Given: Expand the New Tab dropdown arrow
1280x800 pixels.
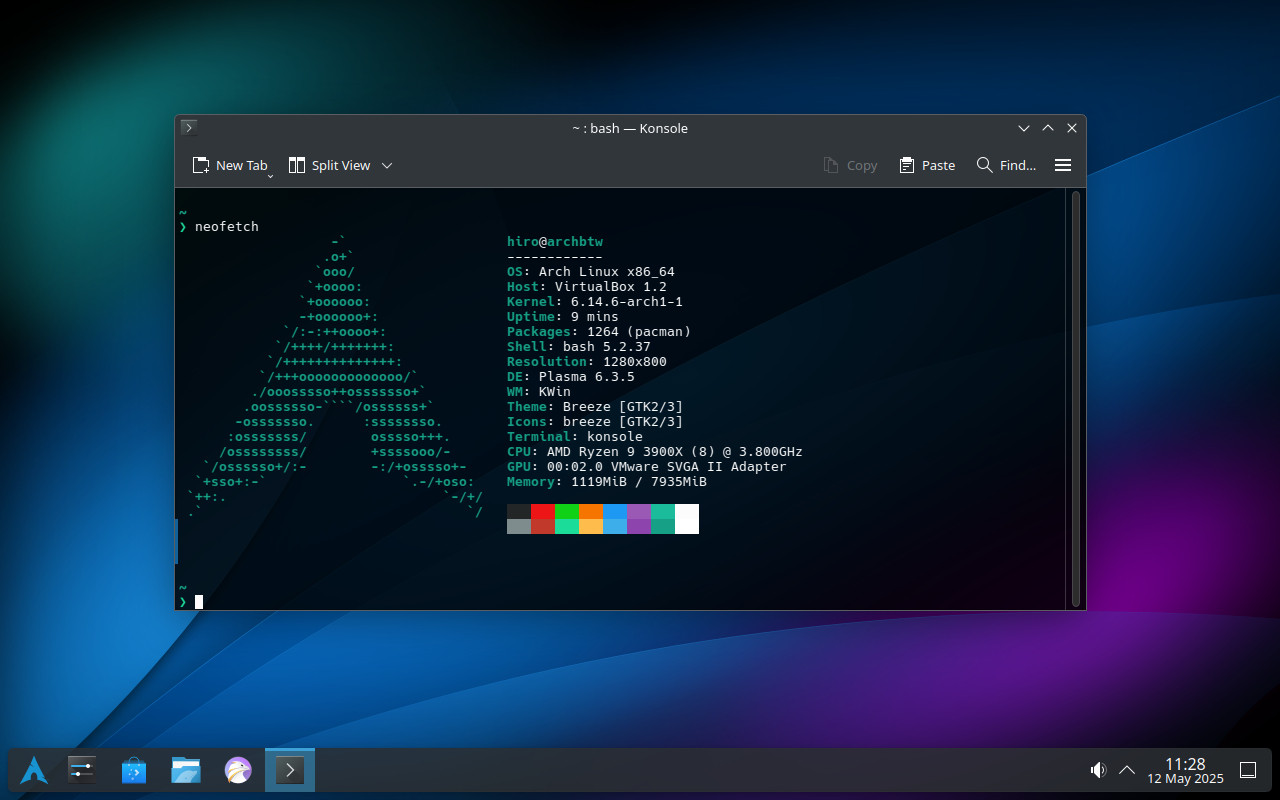Looking at the screenshot, I should [x=271, y=176].
